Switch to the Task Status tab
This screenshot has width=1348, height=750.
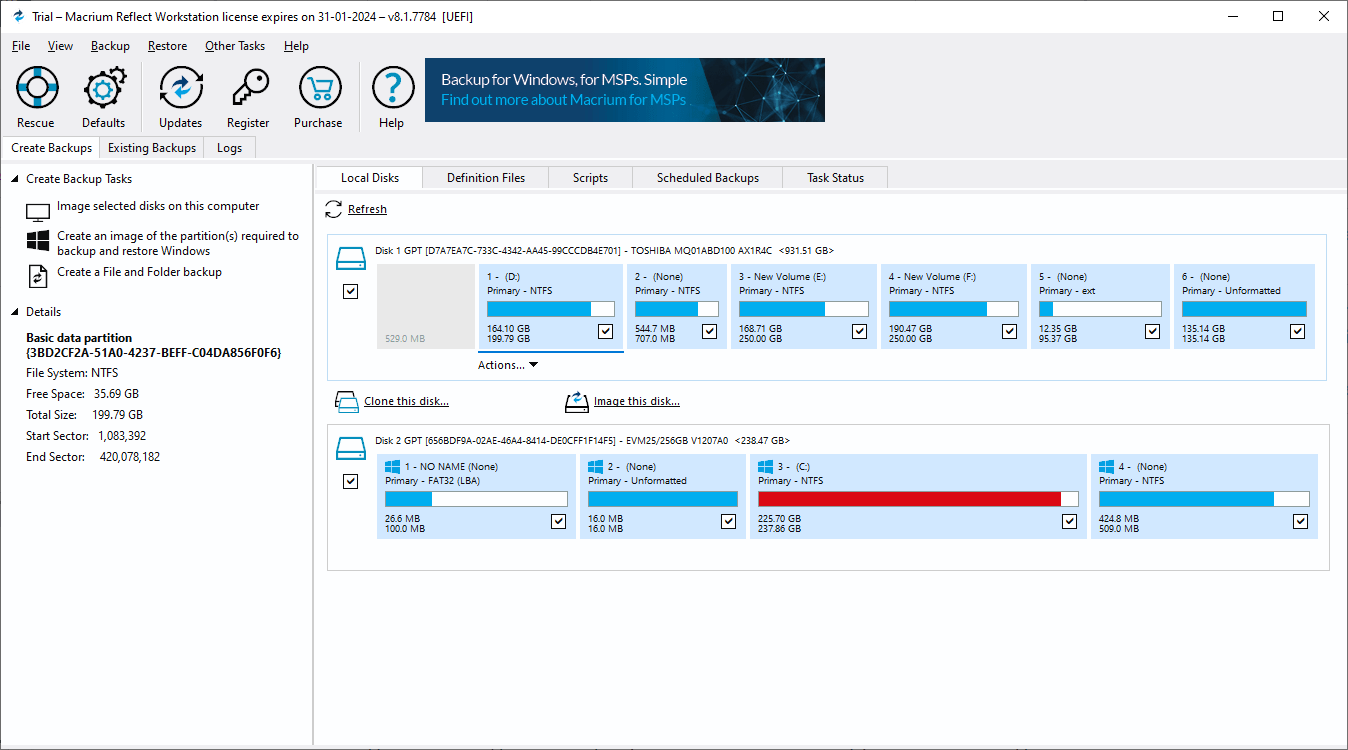836,178
